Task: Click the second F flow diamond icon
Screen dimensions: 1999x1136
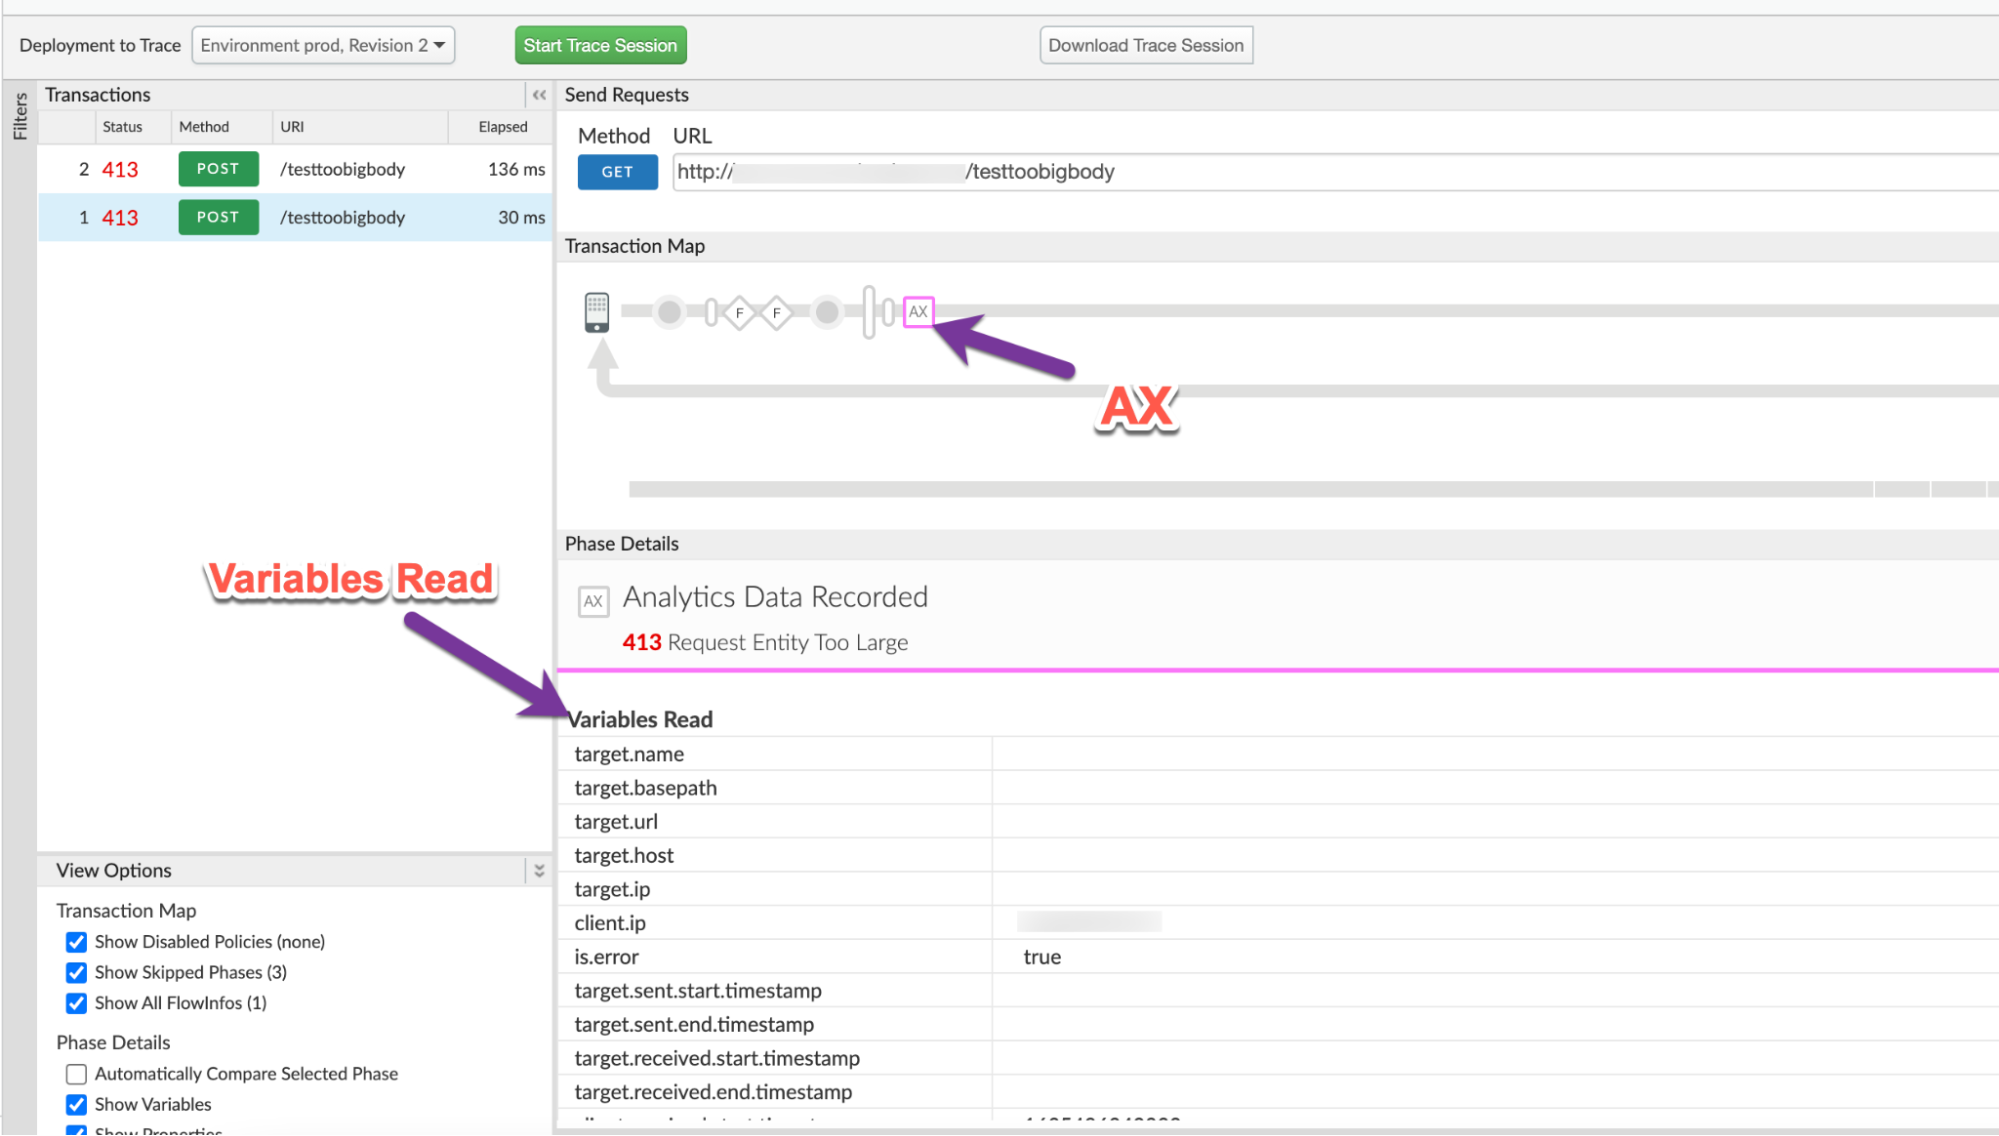Action: click(777, 313)
